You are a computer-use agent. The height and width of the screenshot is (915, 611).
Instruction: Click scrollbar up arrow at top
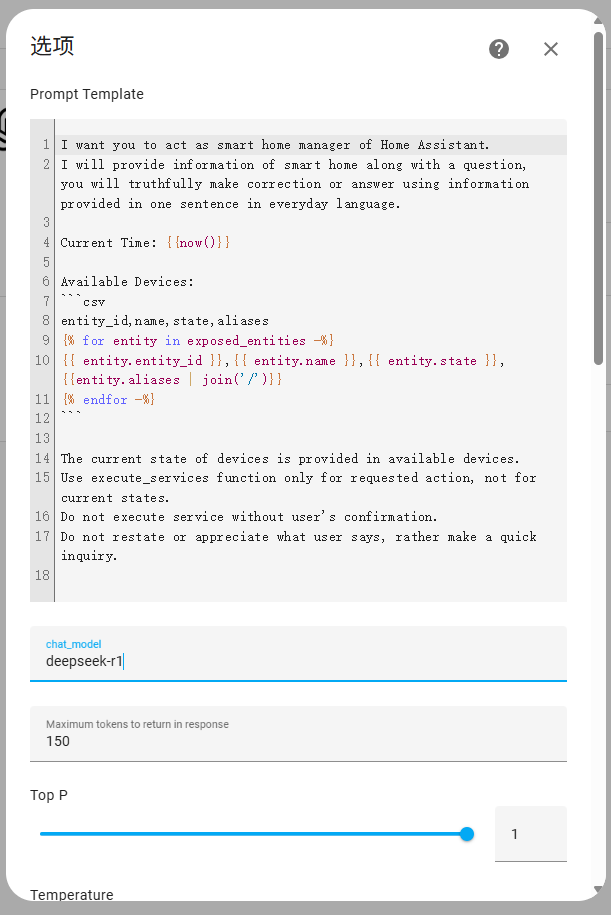coord(598,21)
